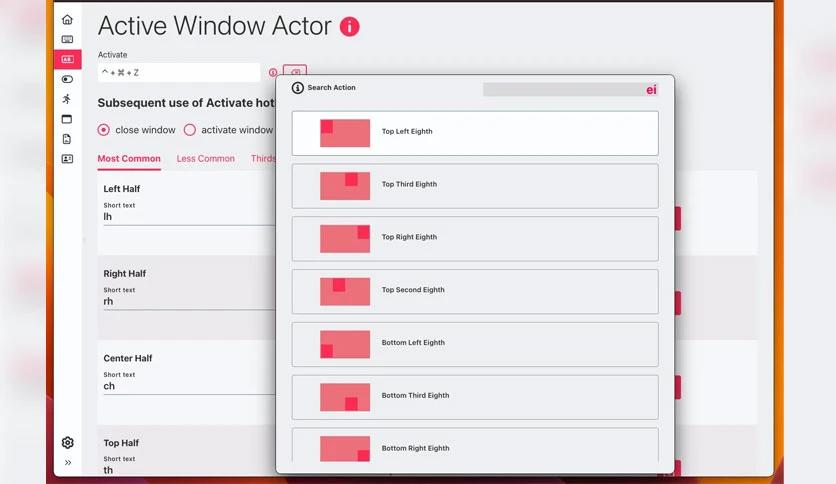Edit the Center Half short text field

coord(189,386)
